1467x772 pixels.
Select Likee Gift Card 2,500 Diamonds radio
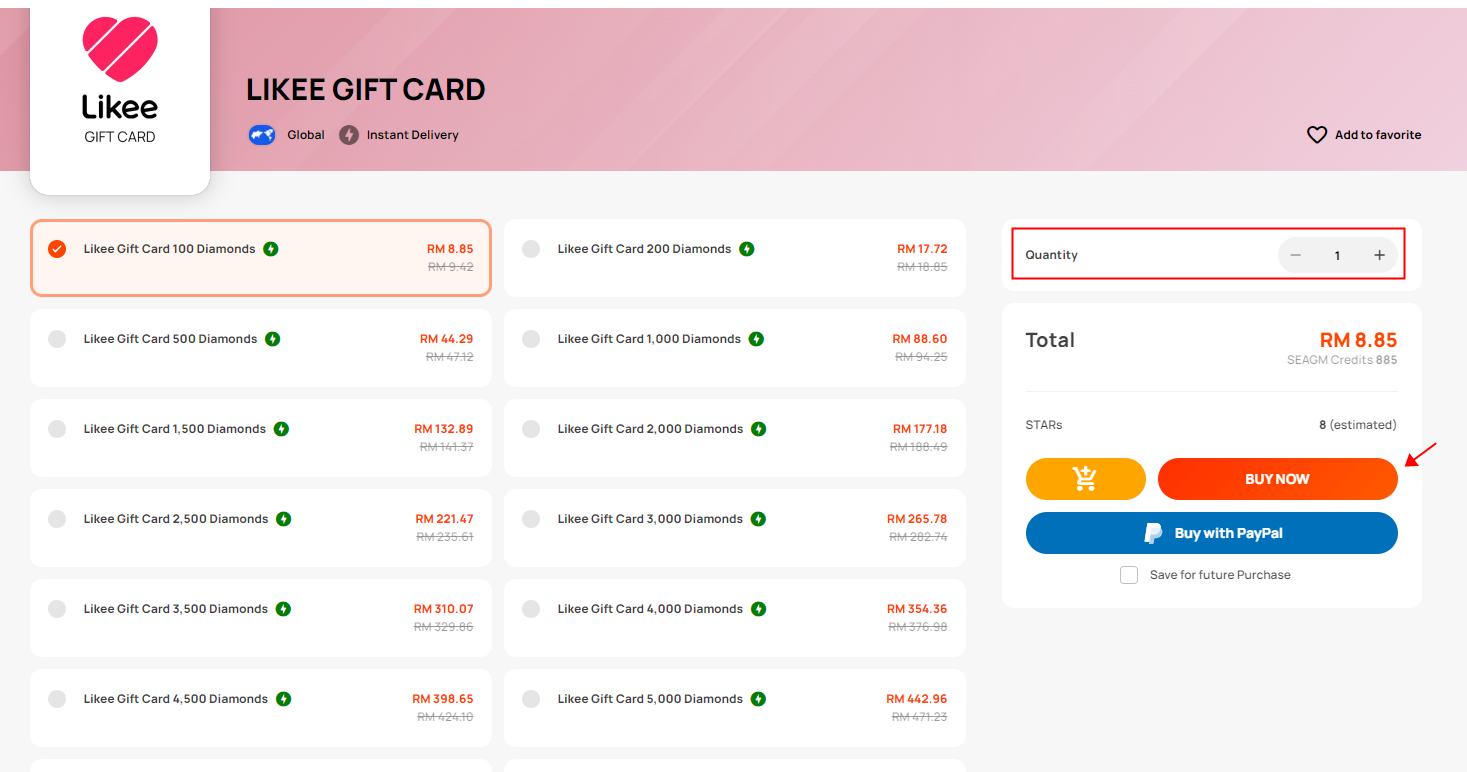click(x=57, y=519)
